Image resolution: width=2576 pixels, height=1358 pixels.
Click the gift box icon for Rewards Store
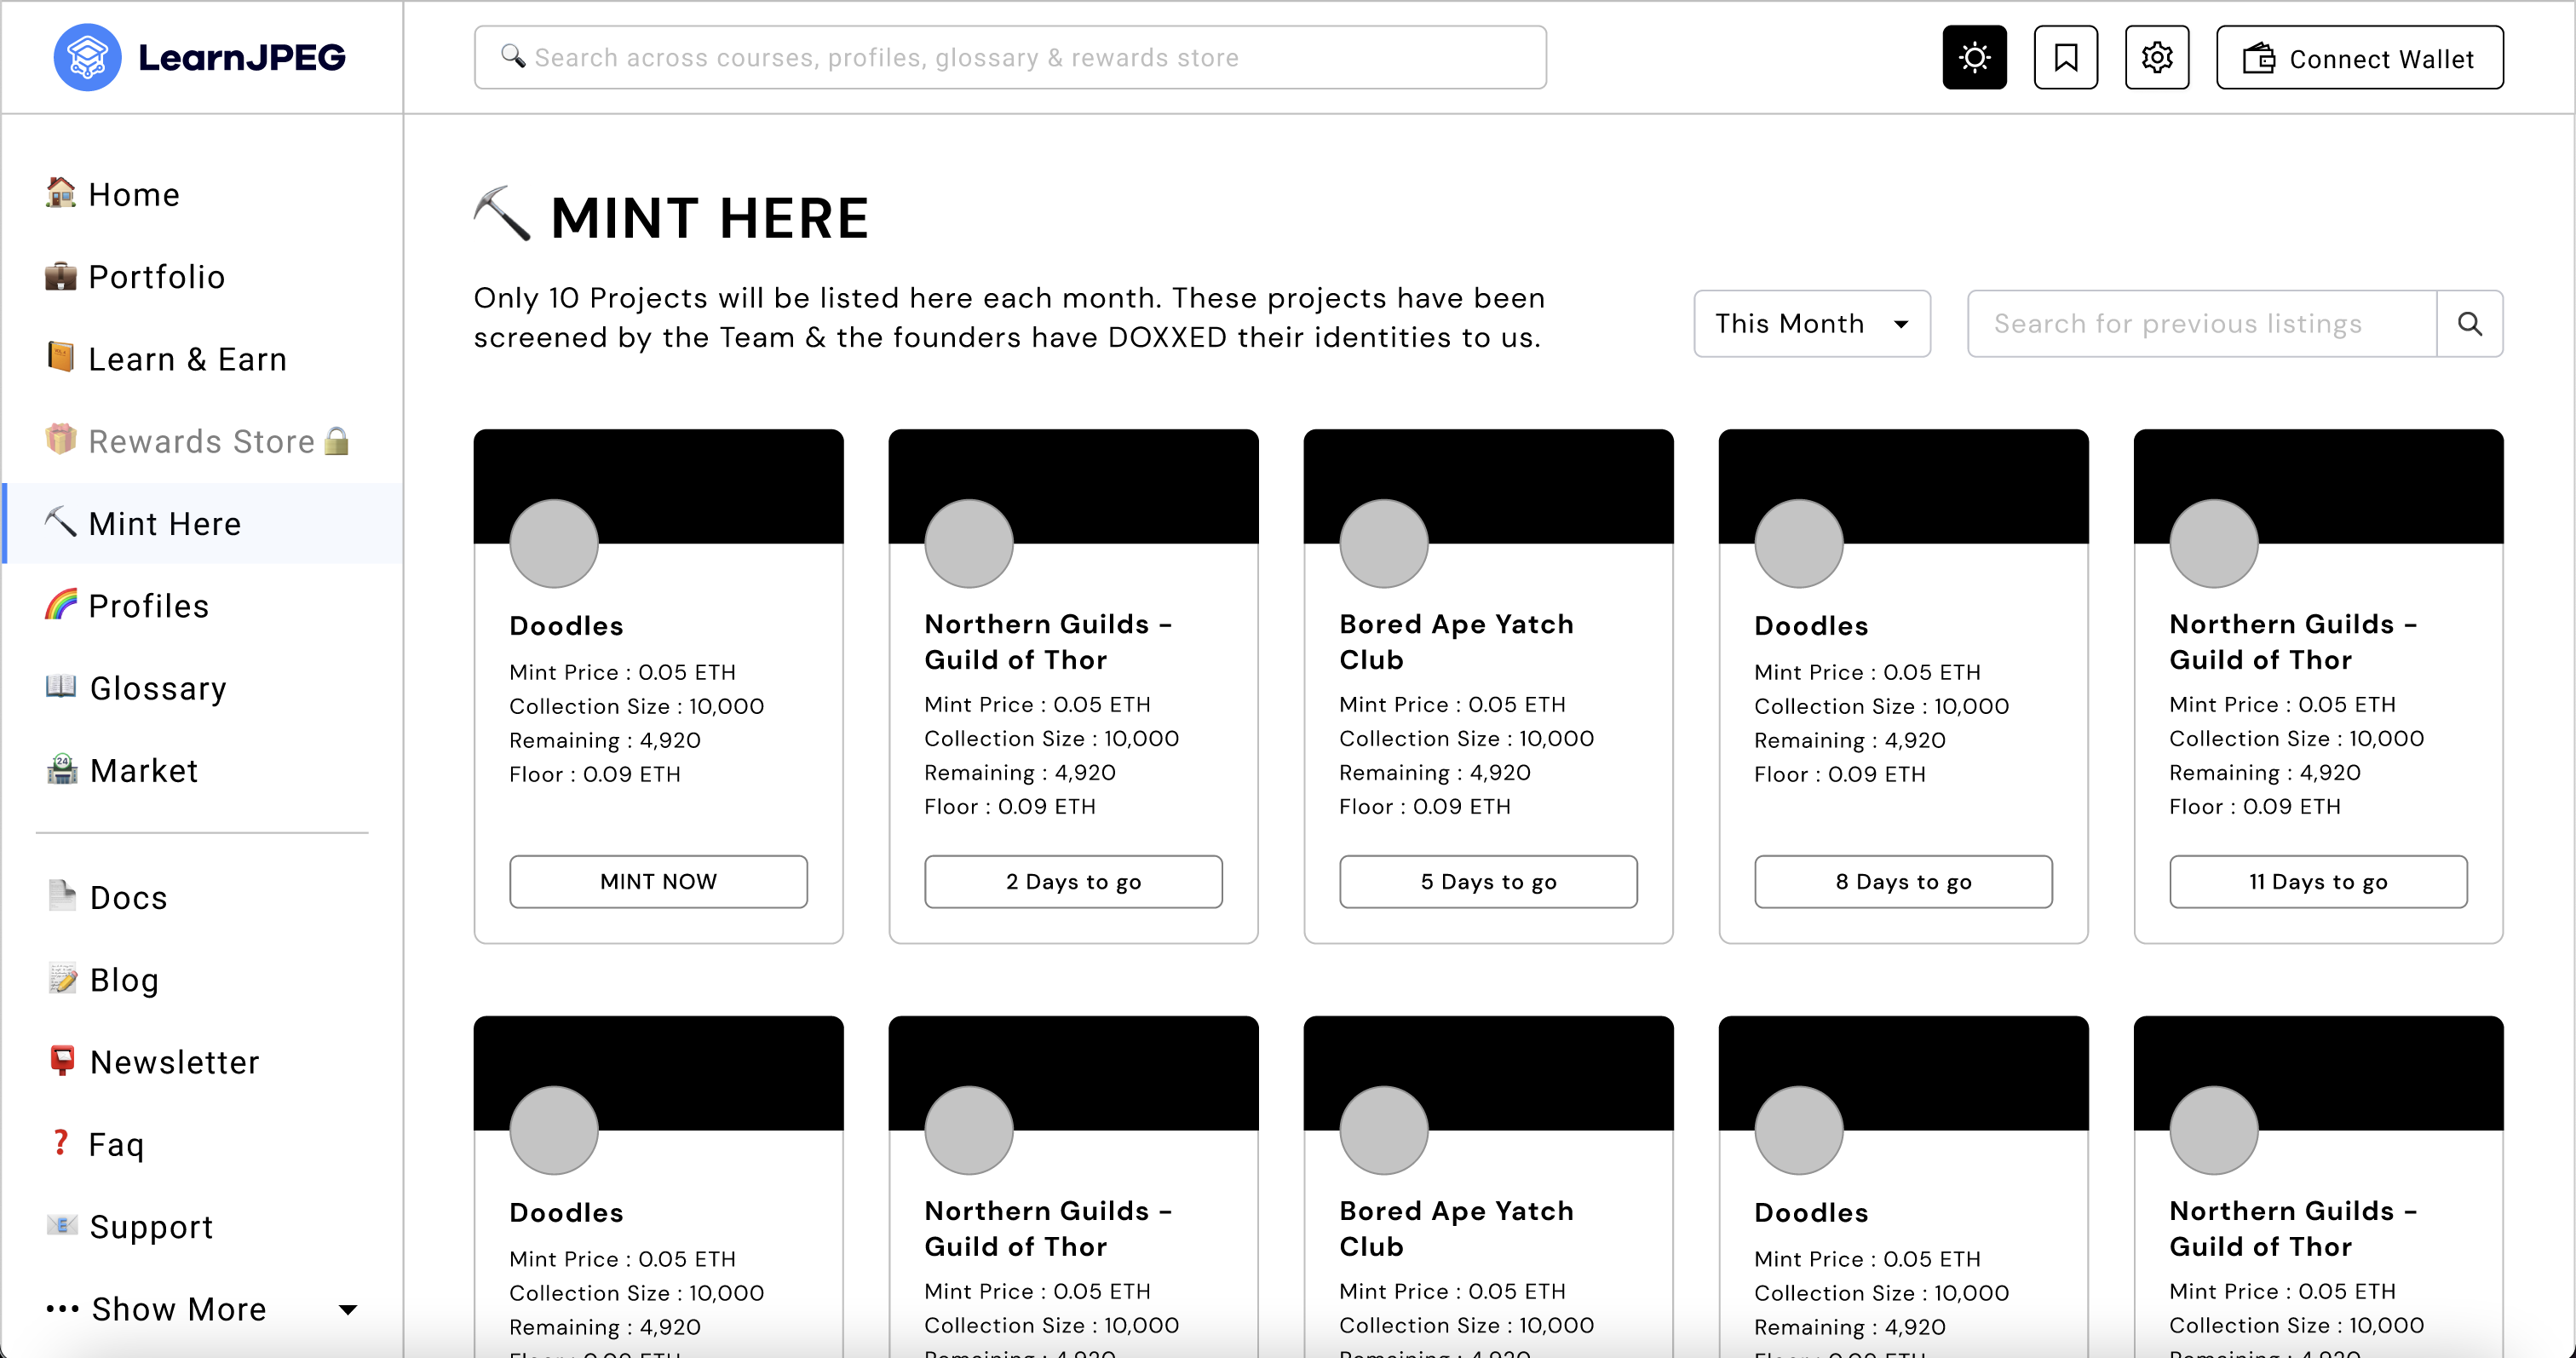tap(60, 439)
